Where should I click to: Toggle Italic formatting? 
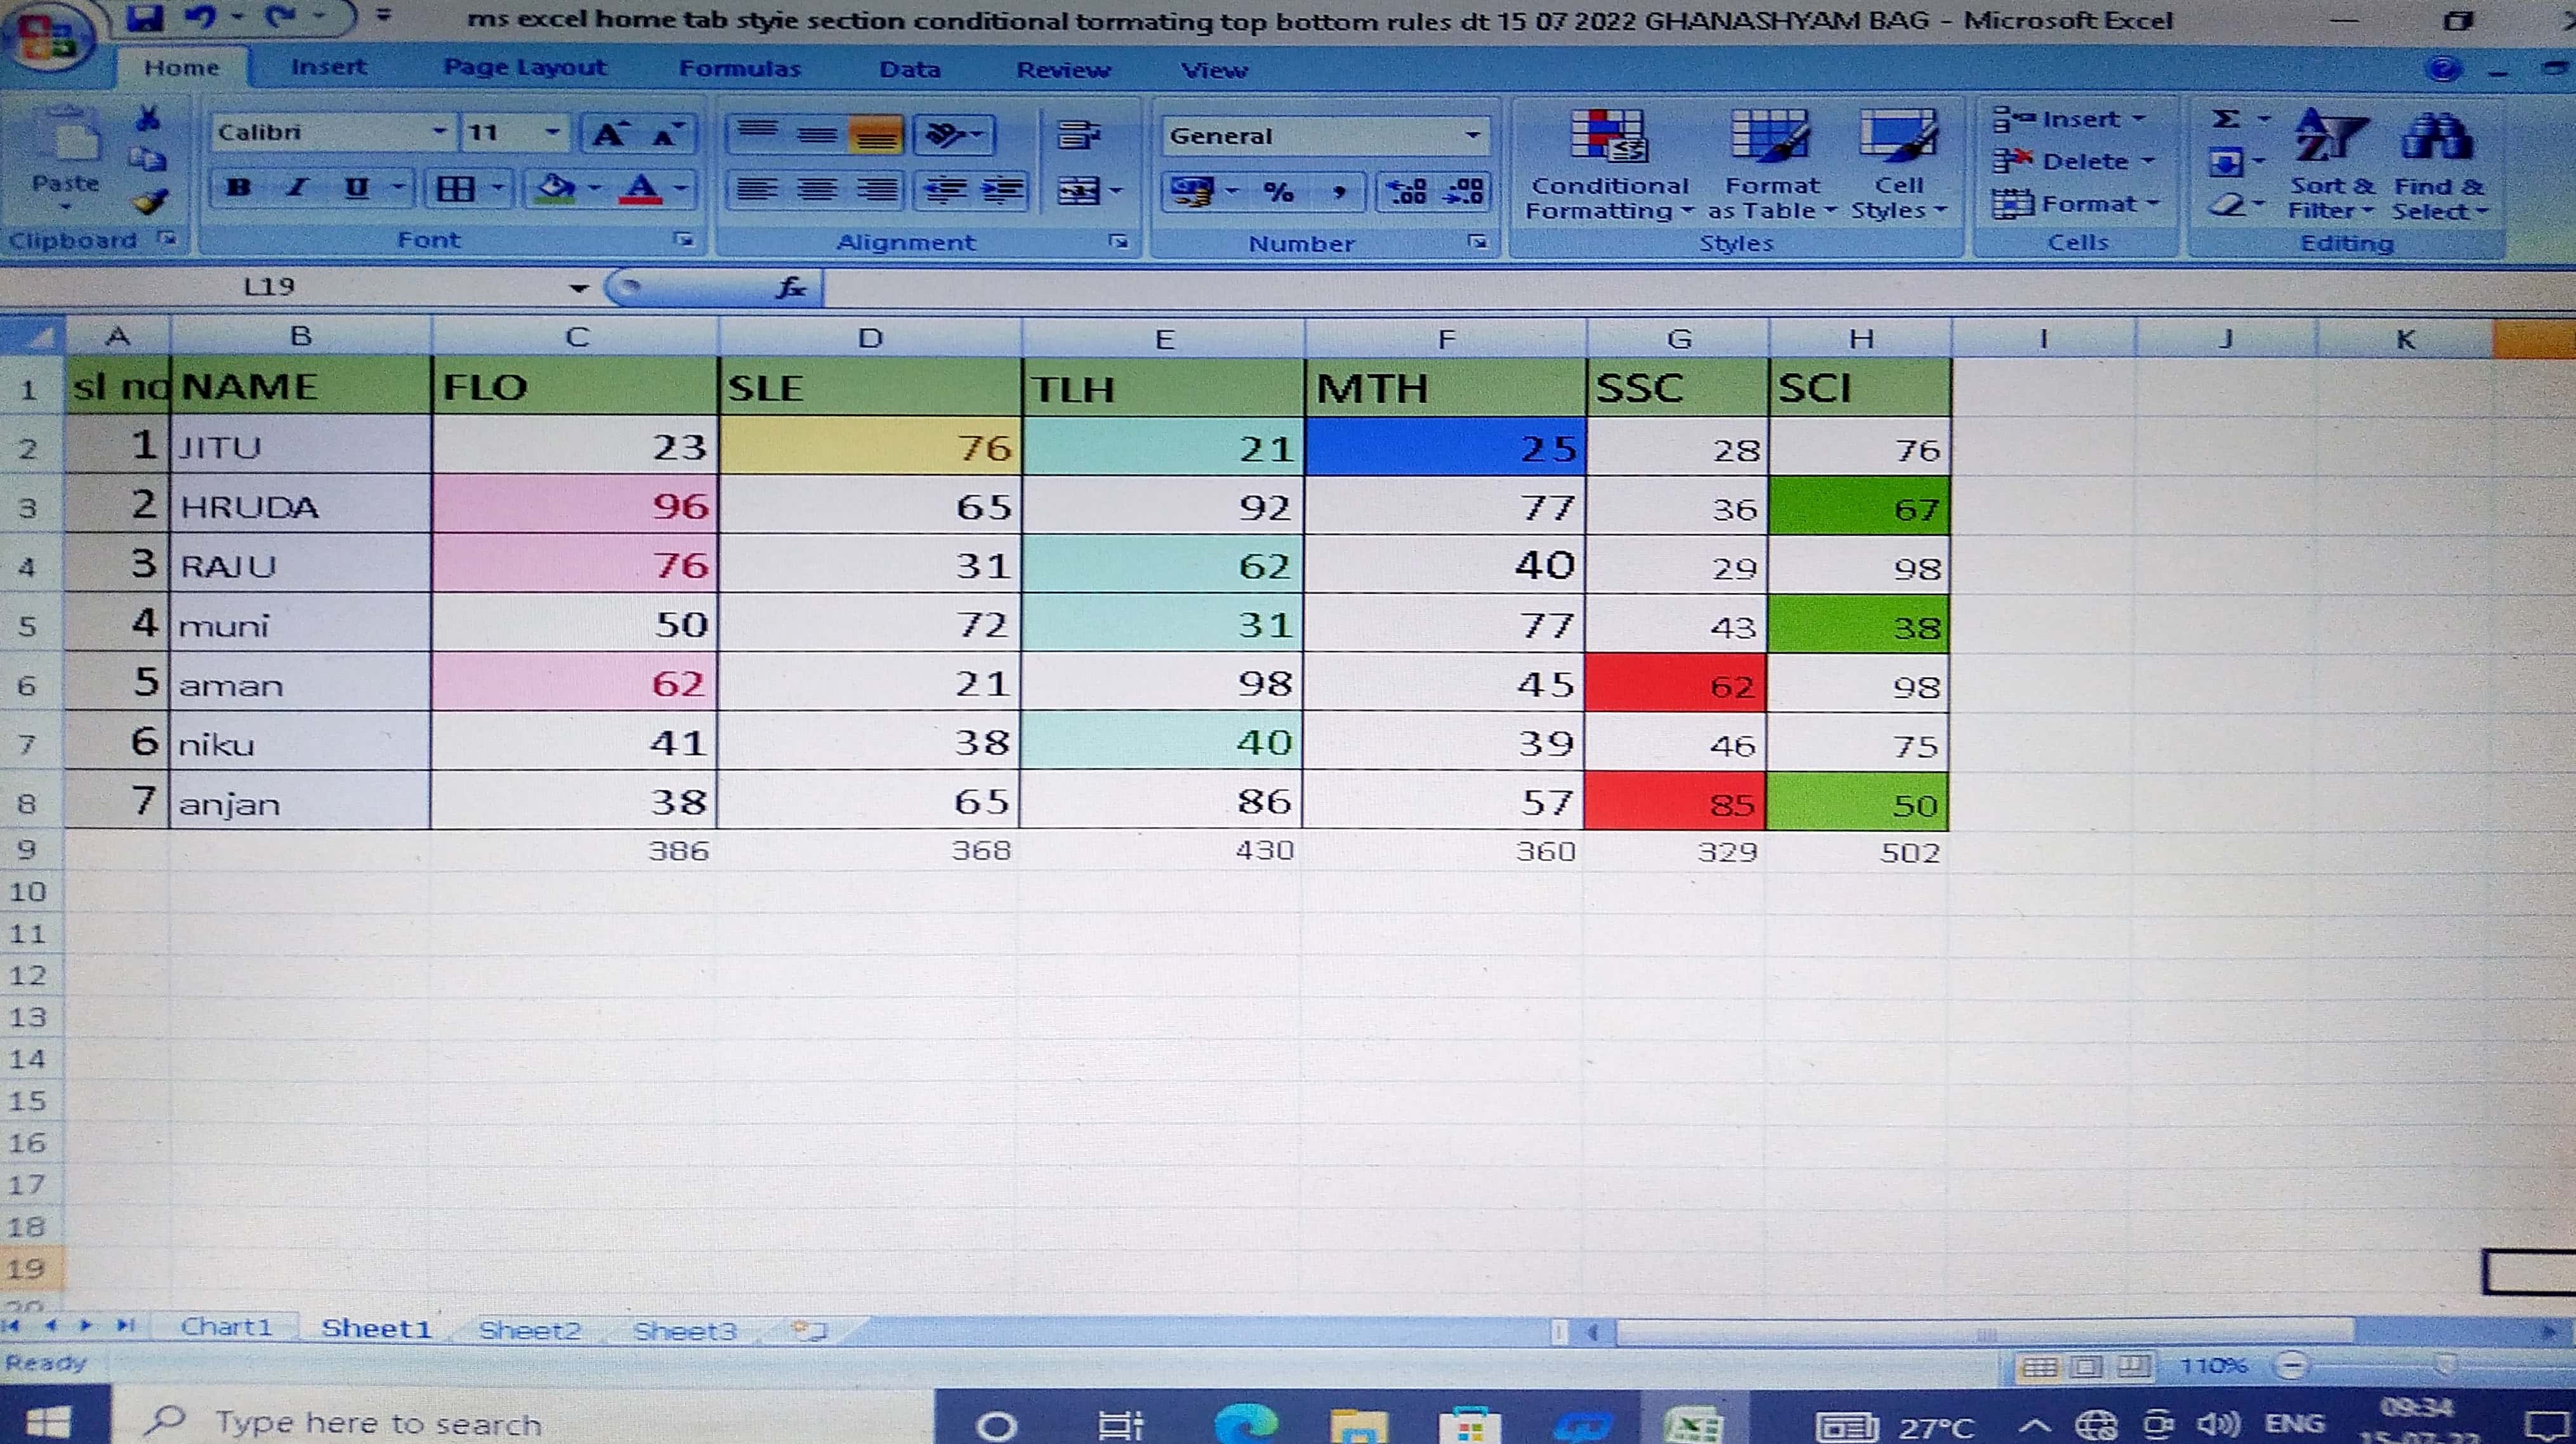point(296,187)
